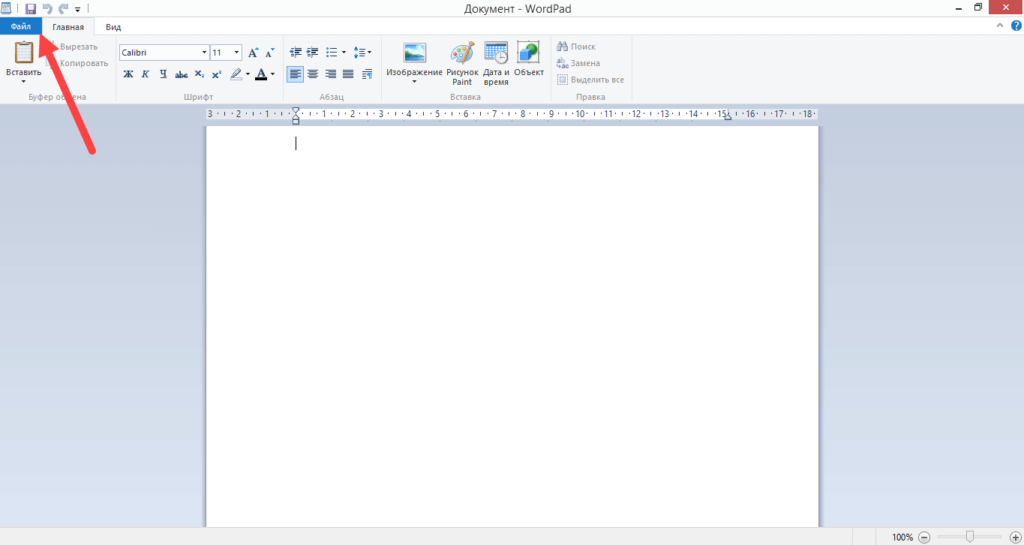
Task: Open the WordPad help icon
Action: click(1016, 26)
